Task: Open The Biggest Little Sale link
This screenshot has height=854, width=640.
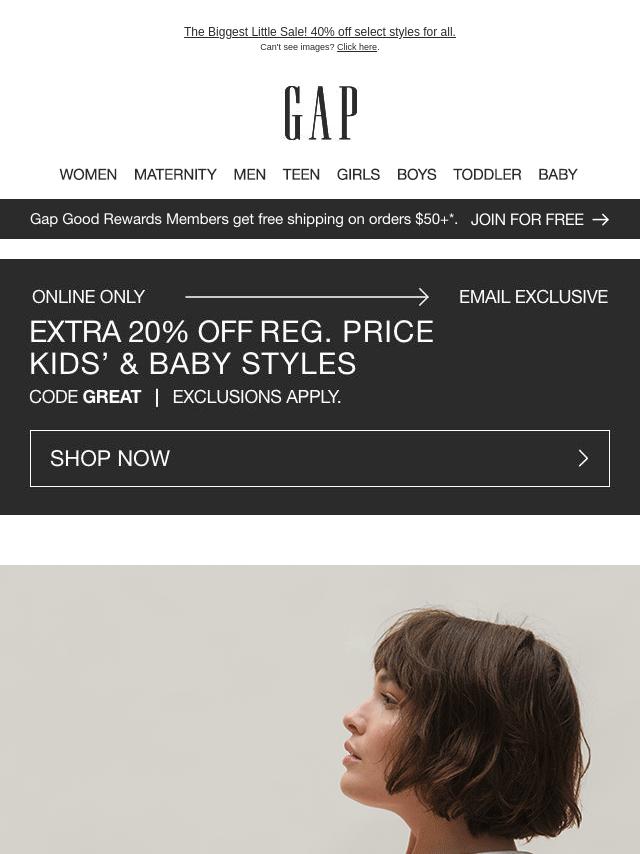Action: pyautogui.click(x=320, y=32)
